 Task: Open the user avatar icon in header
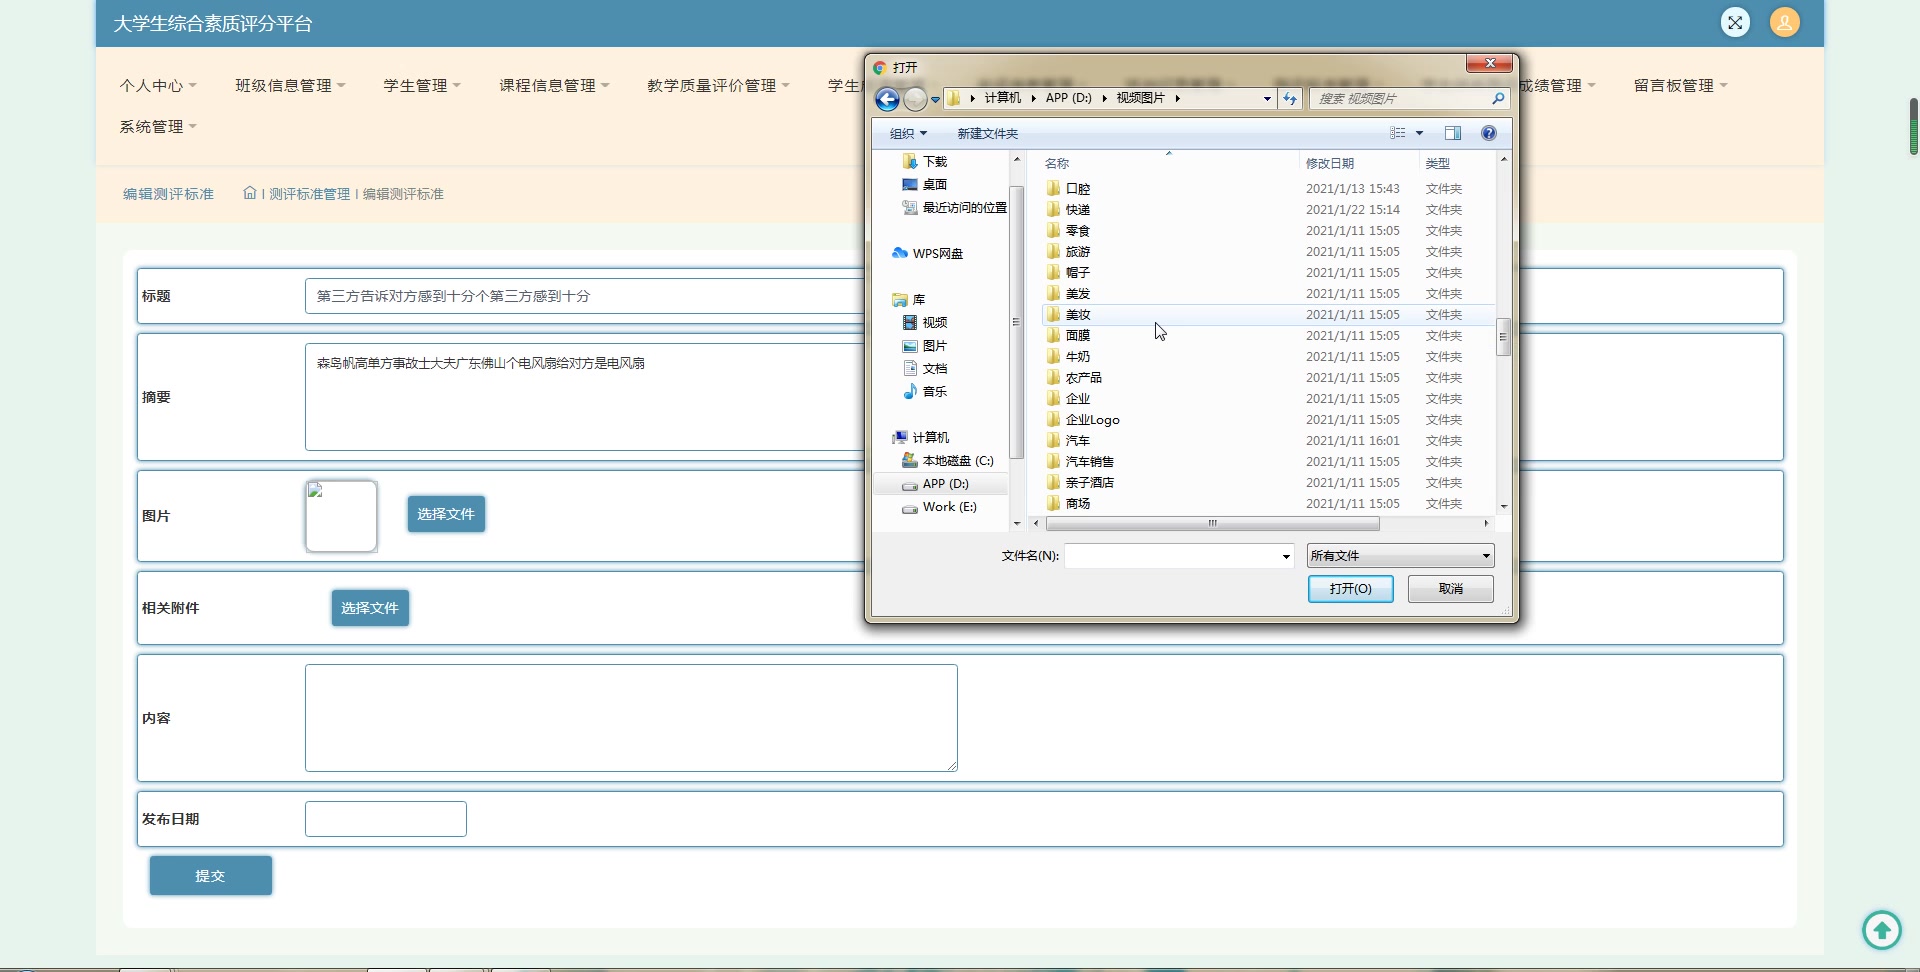click(x=1785, y=22)
